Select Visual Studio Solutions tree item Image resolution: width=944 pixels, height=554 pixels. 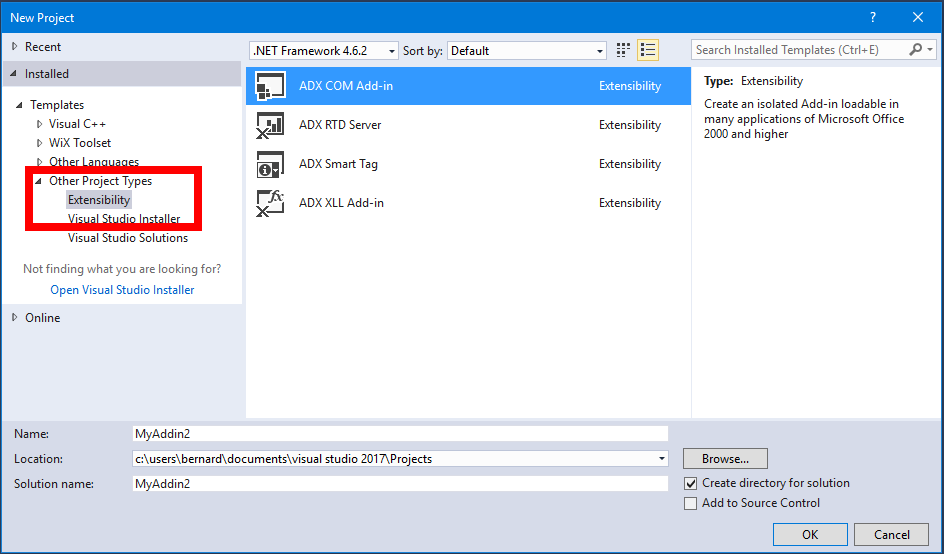(128, 238)
